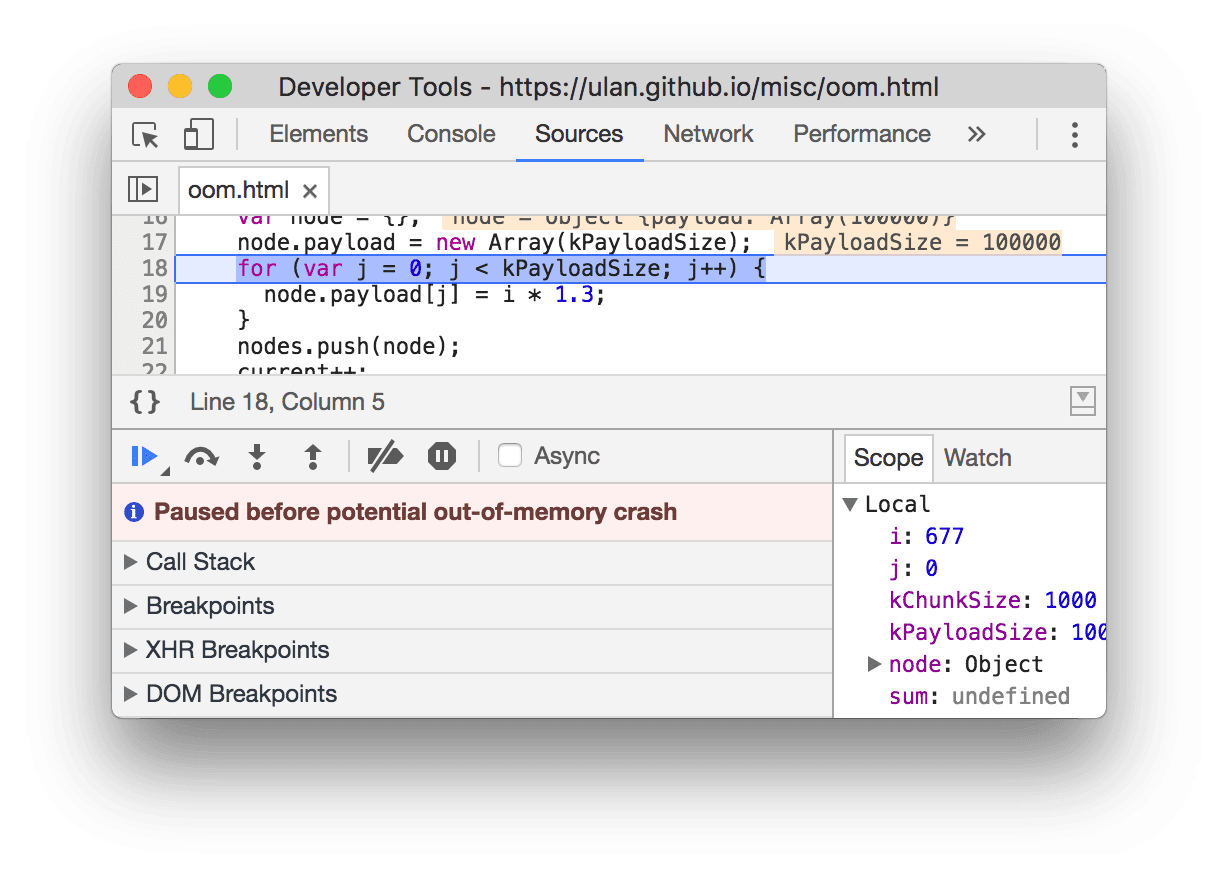Viewport: 1218px width, 878px height.
Task: Switch to the Console panel
Action: click(450, 134)
